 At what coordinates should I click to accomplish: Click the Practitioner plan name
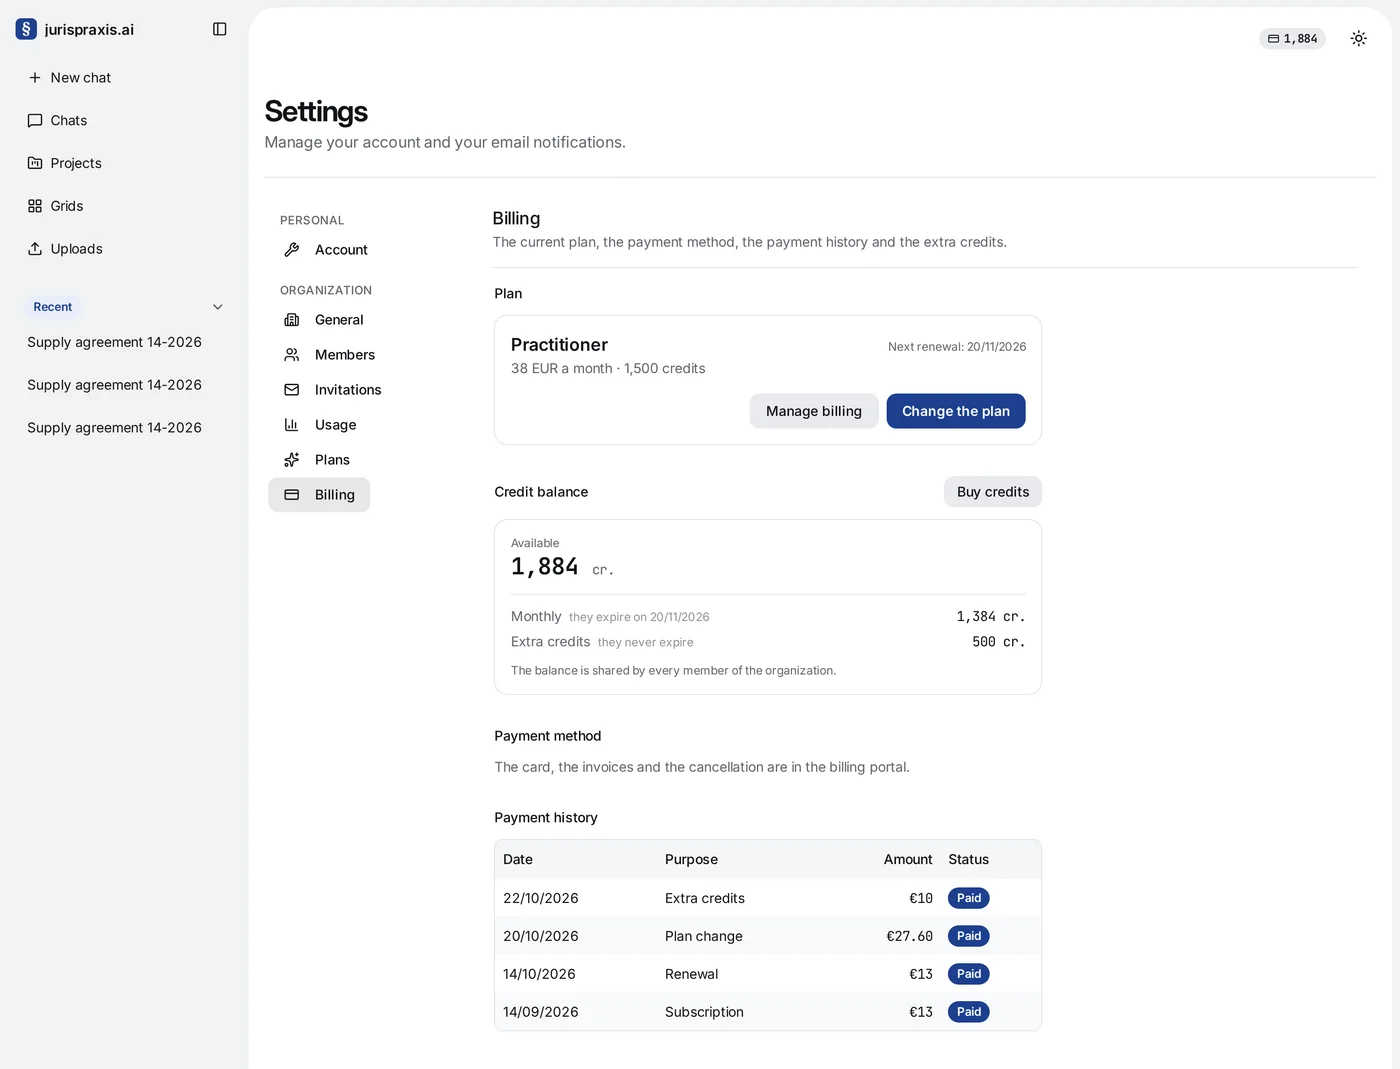559,345
